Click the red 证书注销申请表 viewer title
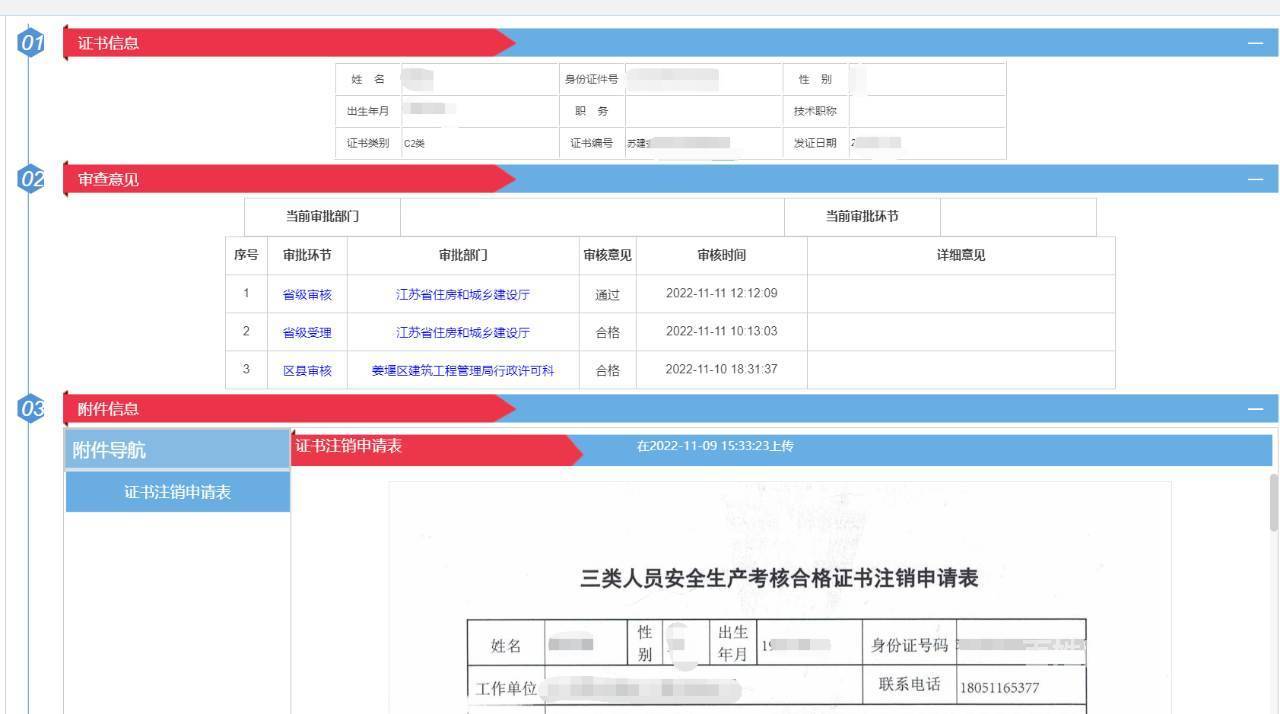1280x714 pixels. tap(349, 446)
